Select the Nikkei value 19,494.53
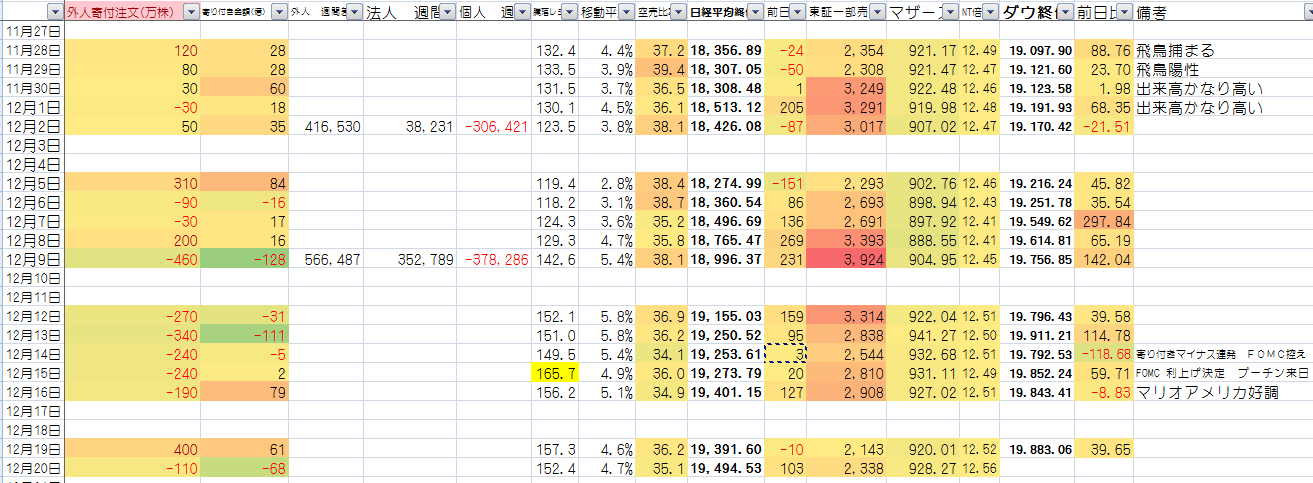Image resolution: width=1313 pixels, height=483 pixels. click(x=726, y=467)
